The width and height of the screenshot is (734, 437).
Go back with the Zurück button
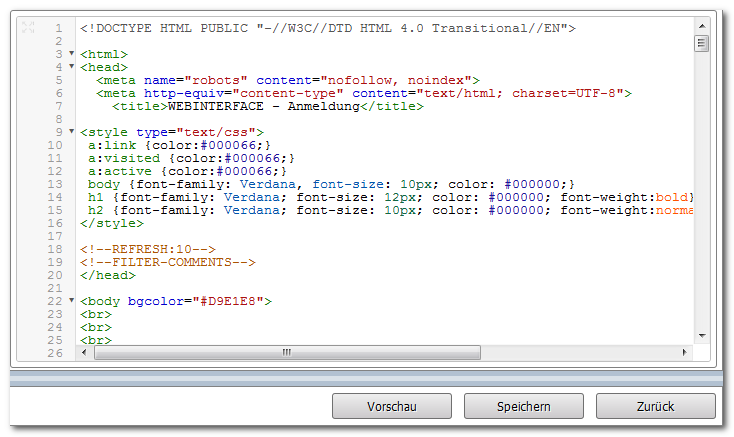655,406
